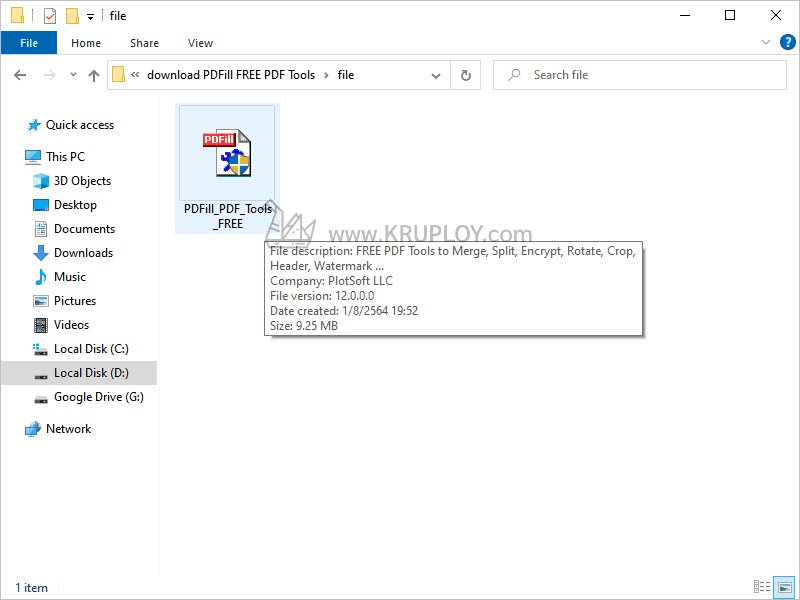Click the Quick access star icon
The image size is (800, 600).
(34, 125)
